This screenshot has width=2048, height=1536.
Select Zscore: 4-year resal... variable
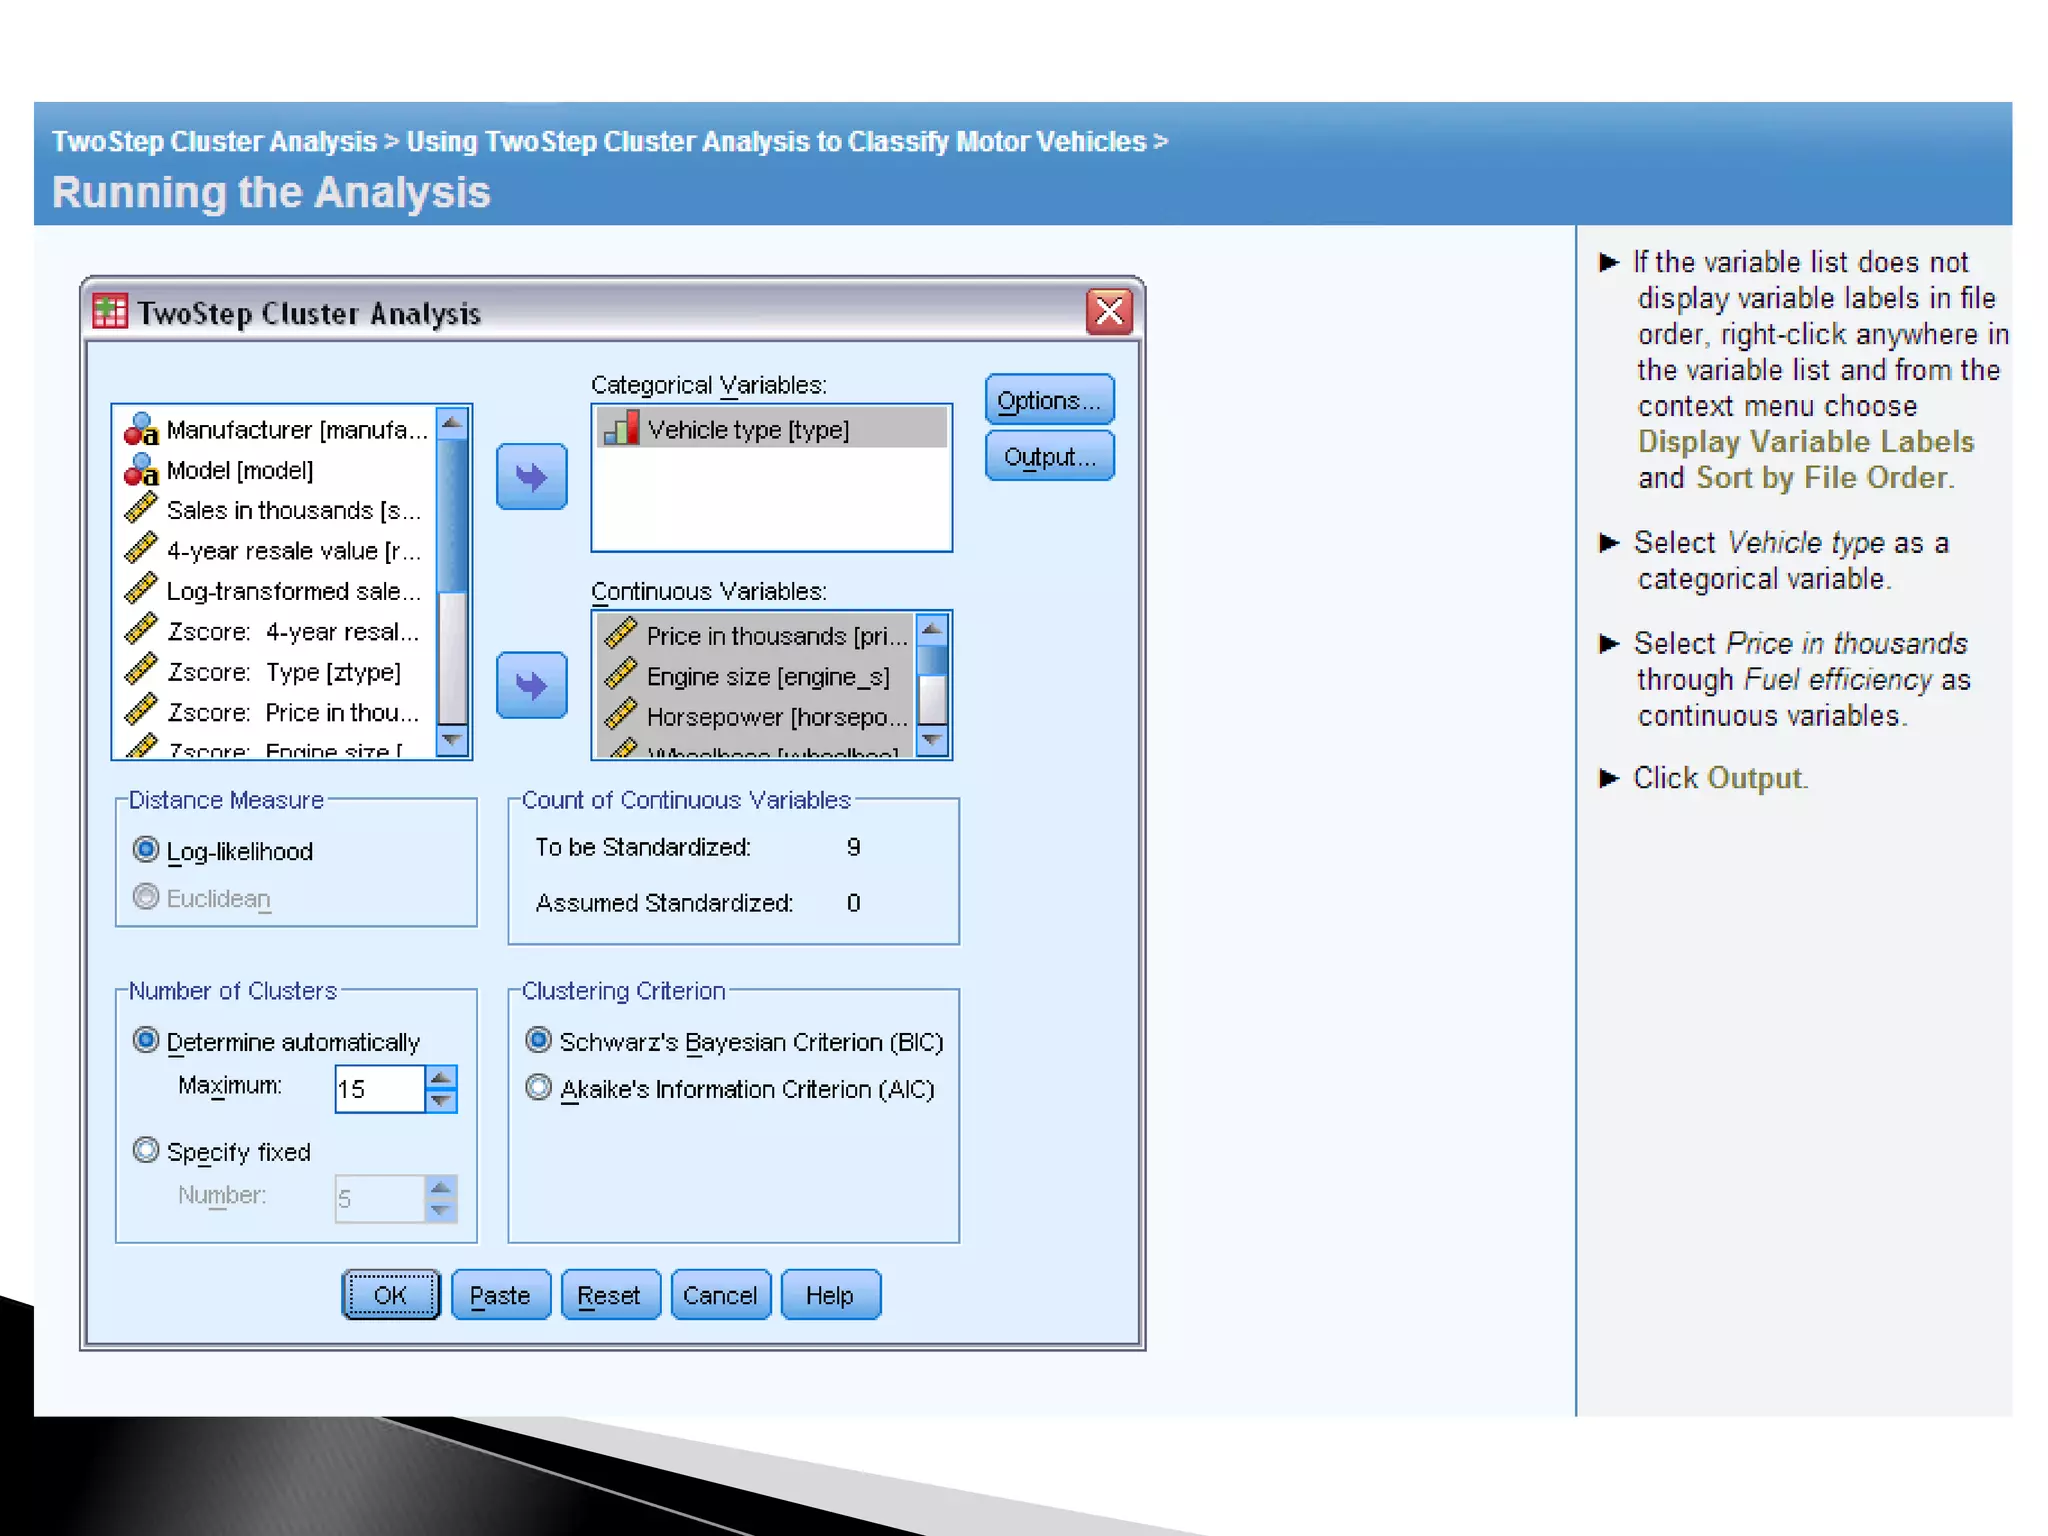(x=276, y=631)
